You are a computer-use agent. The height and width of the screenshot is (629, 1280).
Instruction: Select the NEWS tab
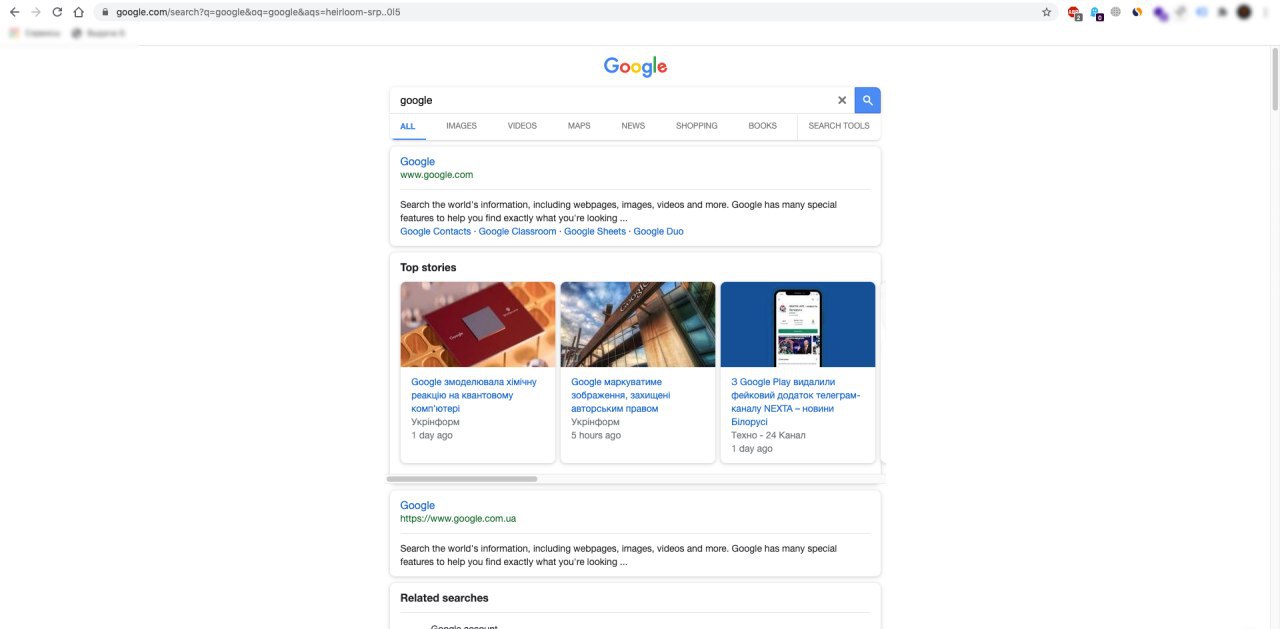633,126
